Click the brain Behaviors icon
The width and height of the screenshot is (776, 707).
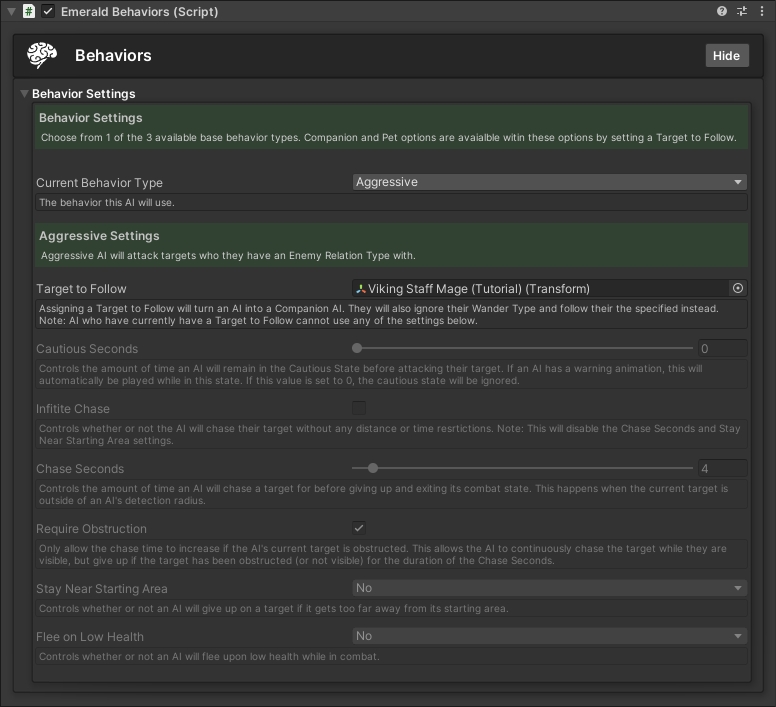point(42,55)
